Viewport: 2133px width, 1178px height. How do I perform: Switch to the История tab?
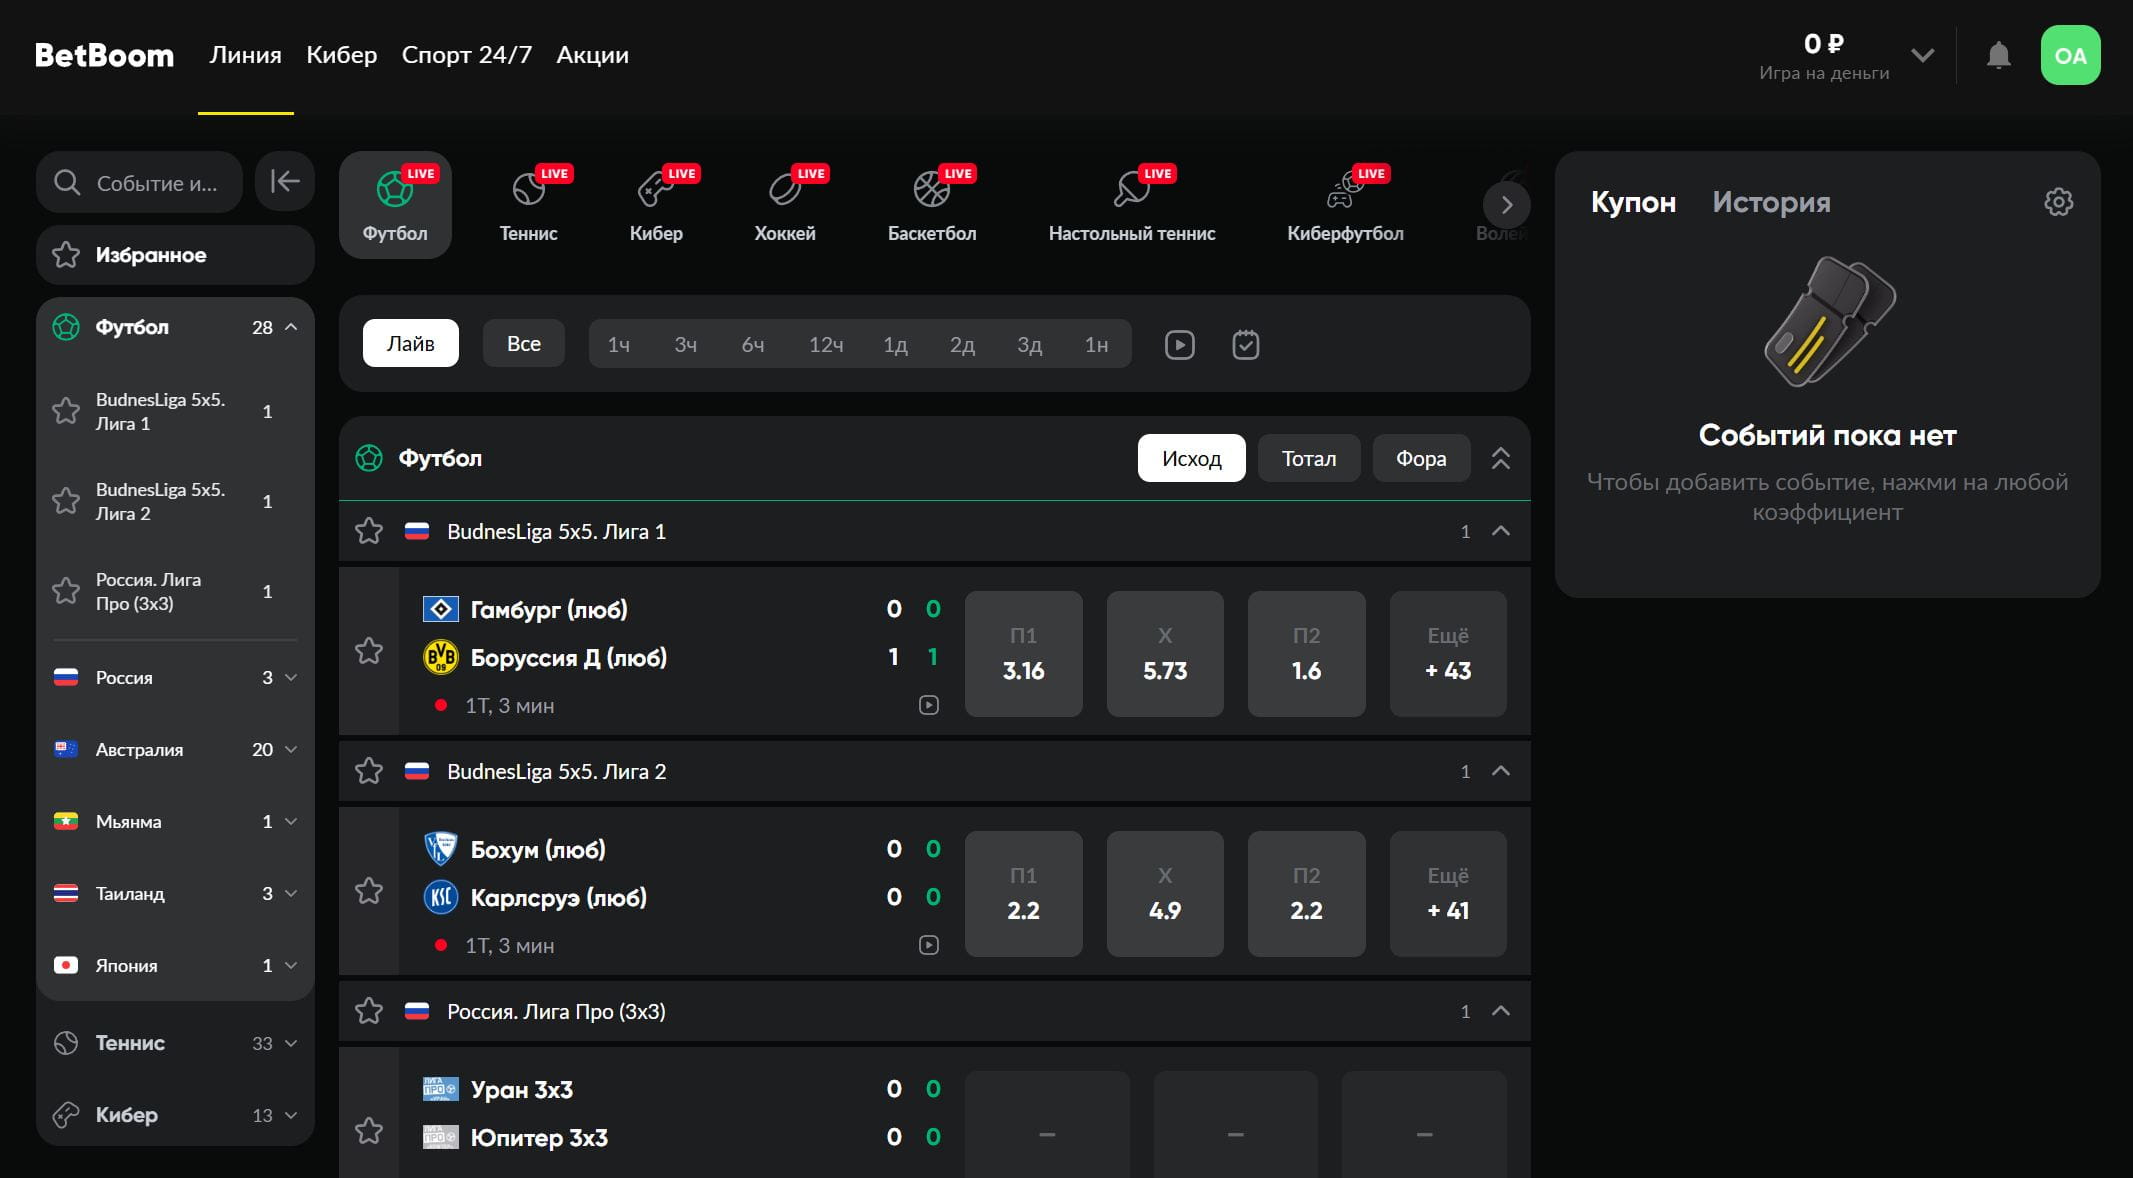point(1771,202)
